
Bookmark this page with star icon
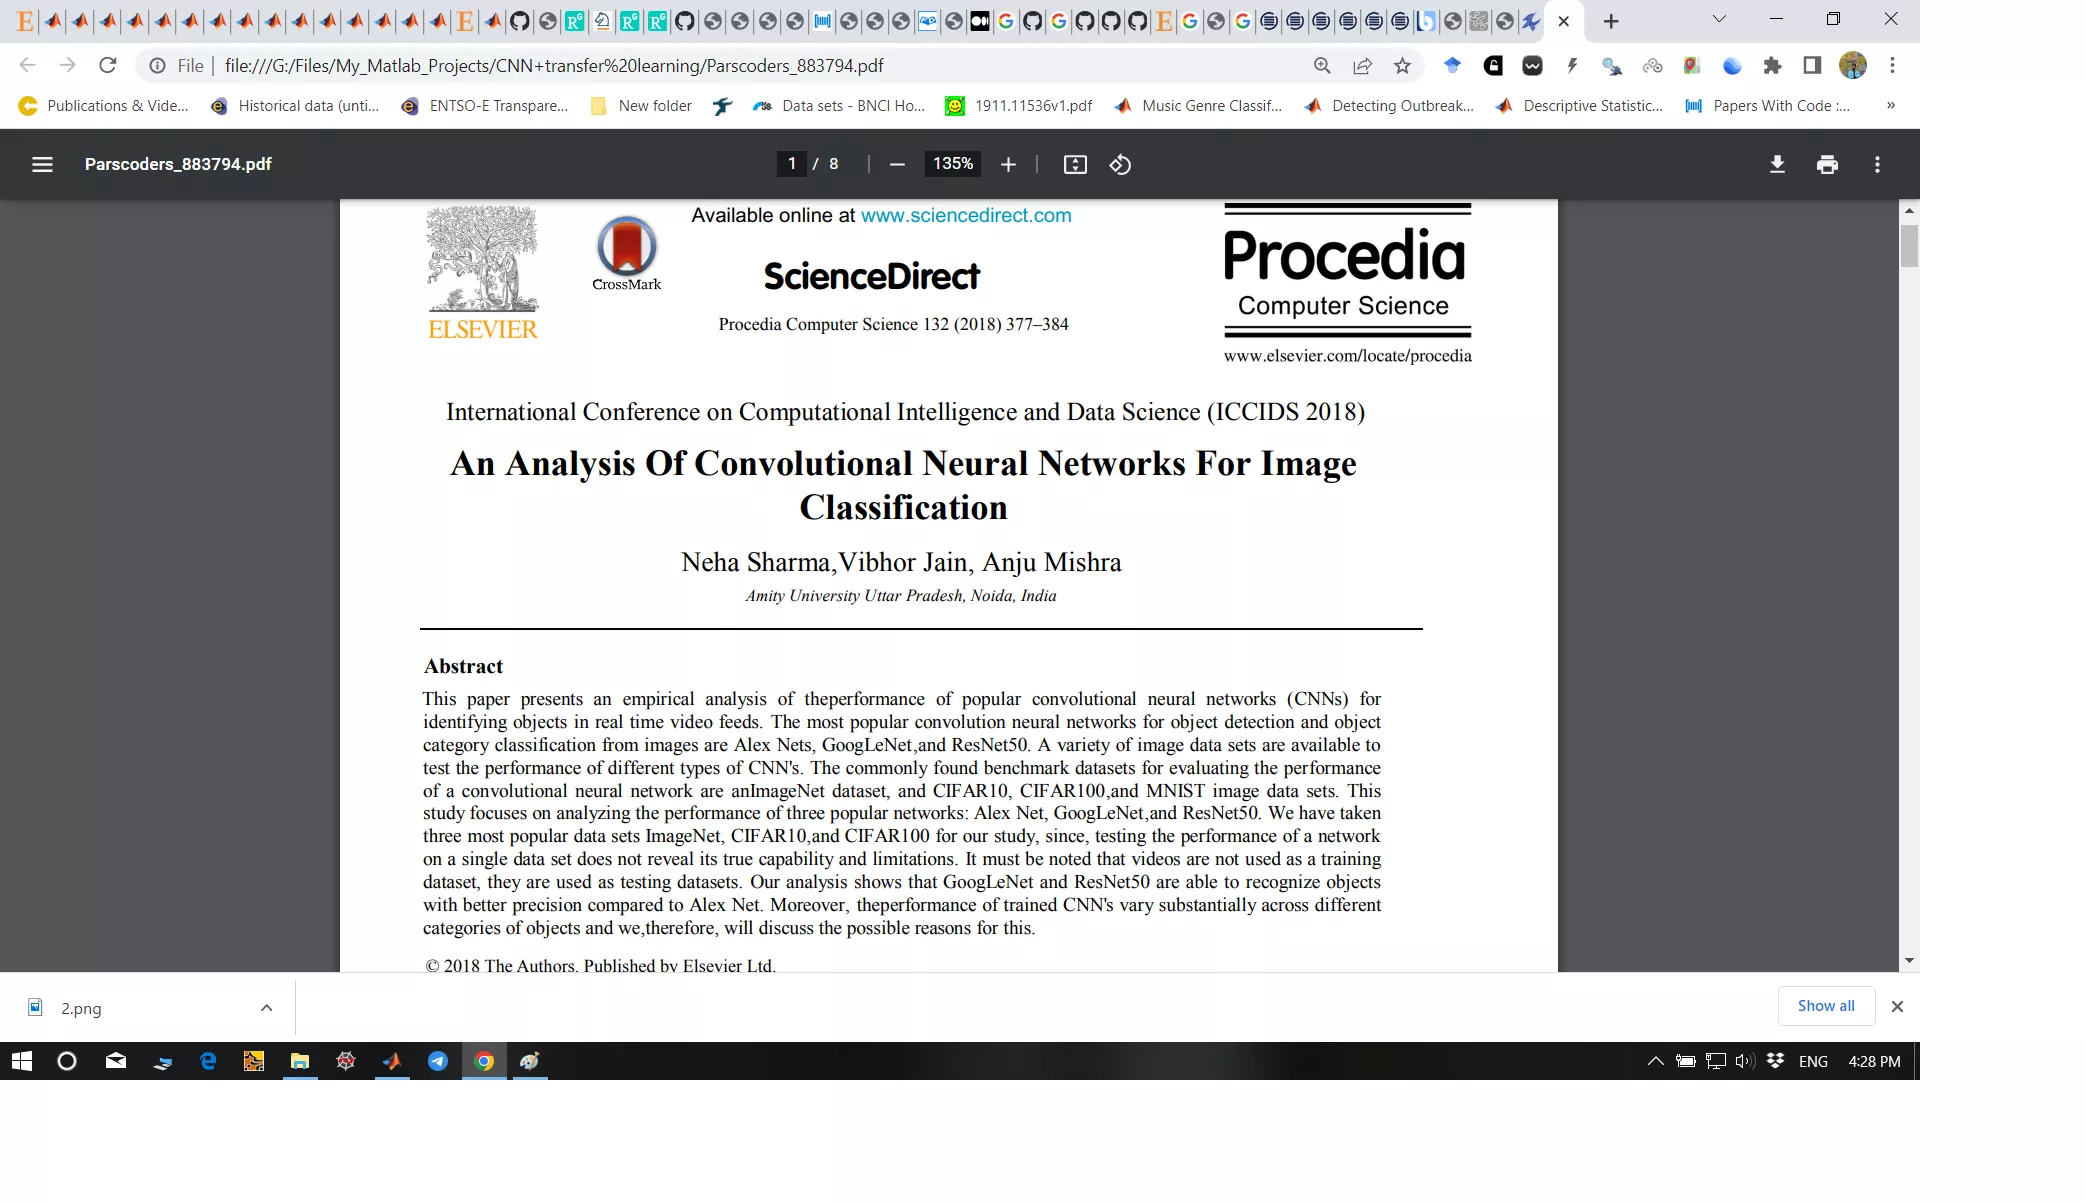coord(1402,65)
